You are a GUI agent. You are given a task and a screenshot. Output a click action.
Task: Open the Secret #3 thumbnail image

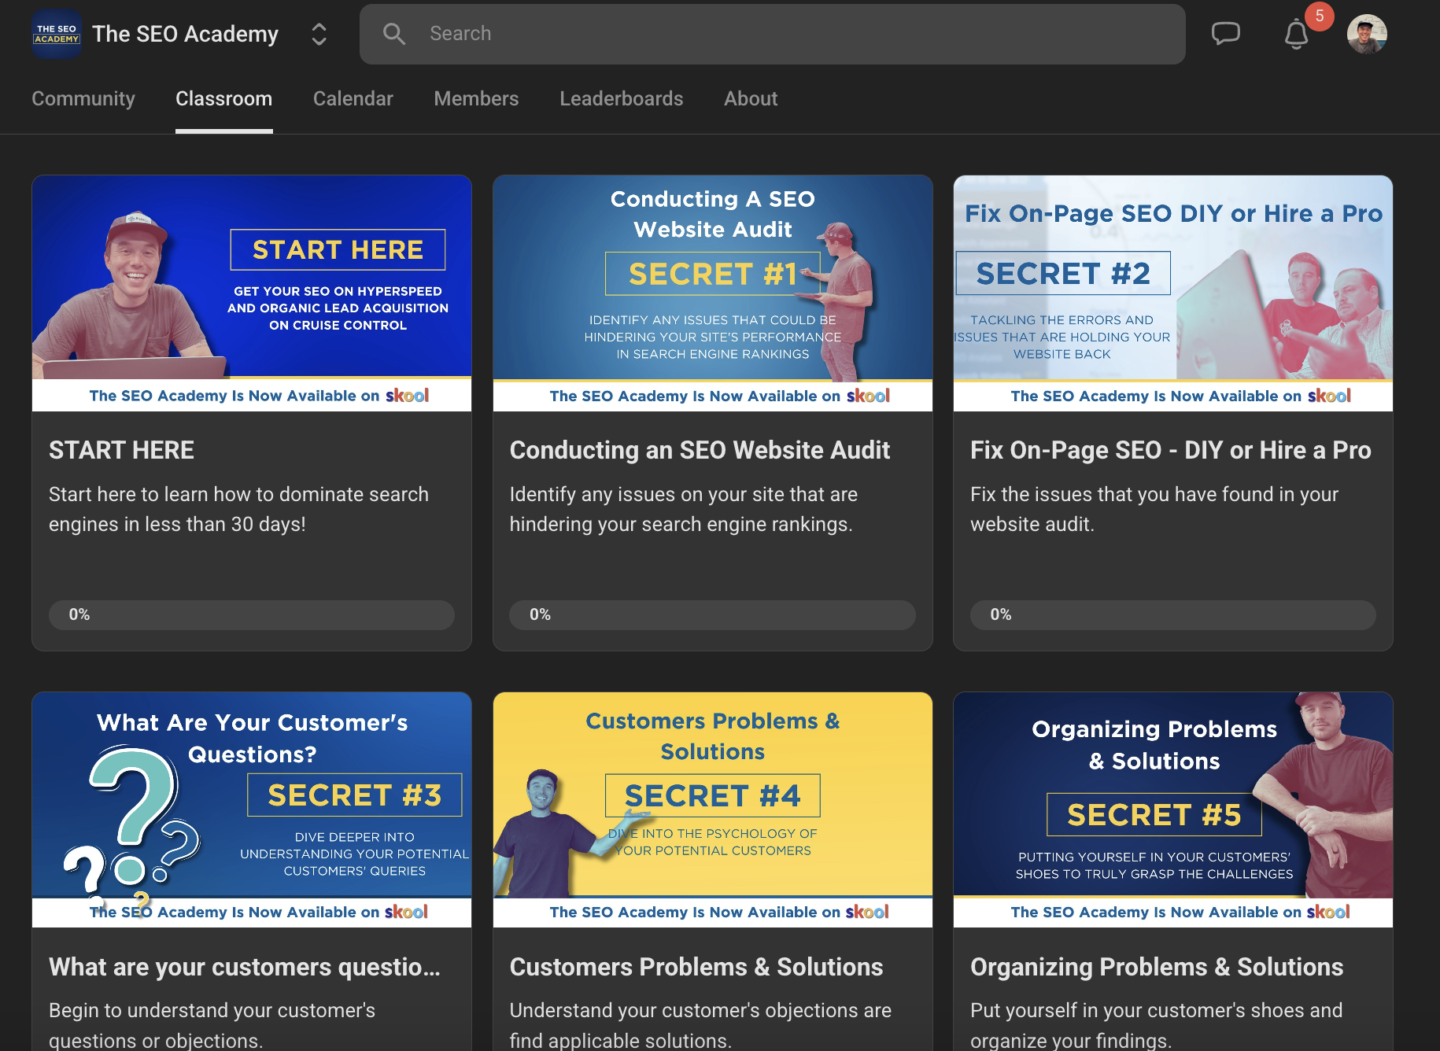(252, 810)
